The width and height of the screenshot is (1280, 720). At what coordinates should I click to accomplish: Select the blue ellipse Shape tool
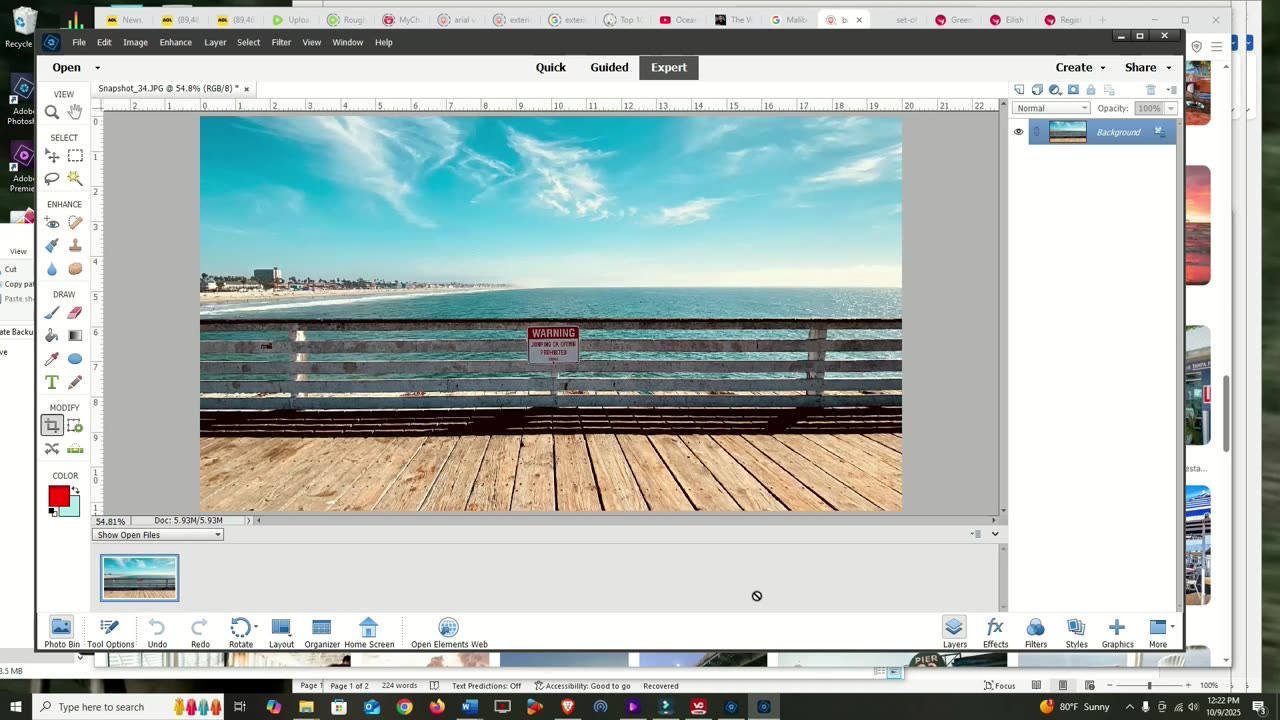coord(75,359)
